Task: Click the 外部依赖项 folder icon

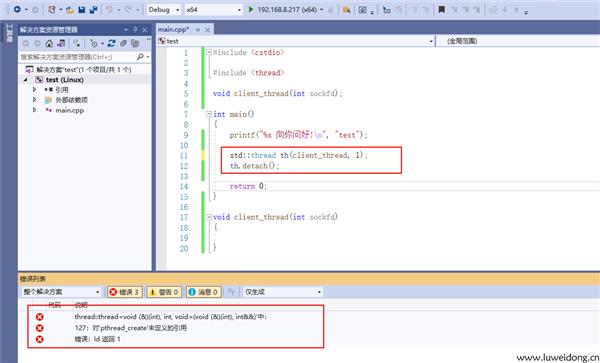Action: tap(48, 100)
